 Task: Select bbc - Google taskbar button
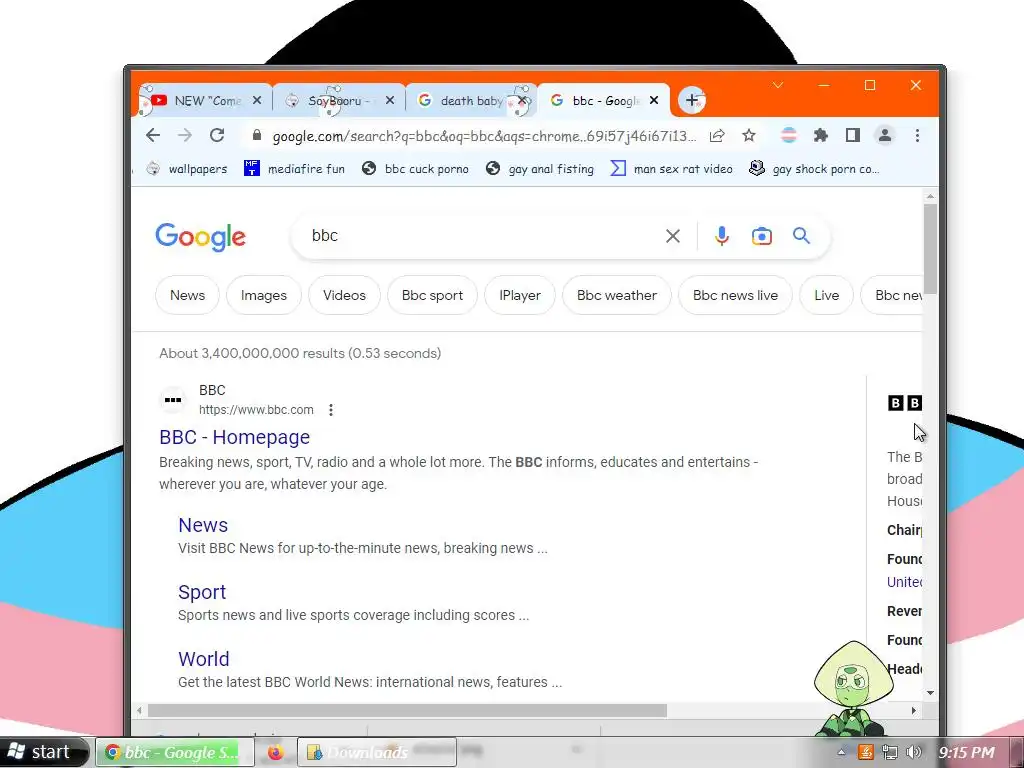click(x=174, y=752)
